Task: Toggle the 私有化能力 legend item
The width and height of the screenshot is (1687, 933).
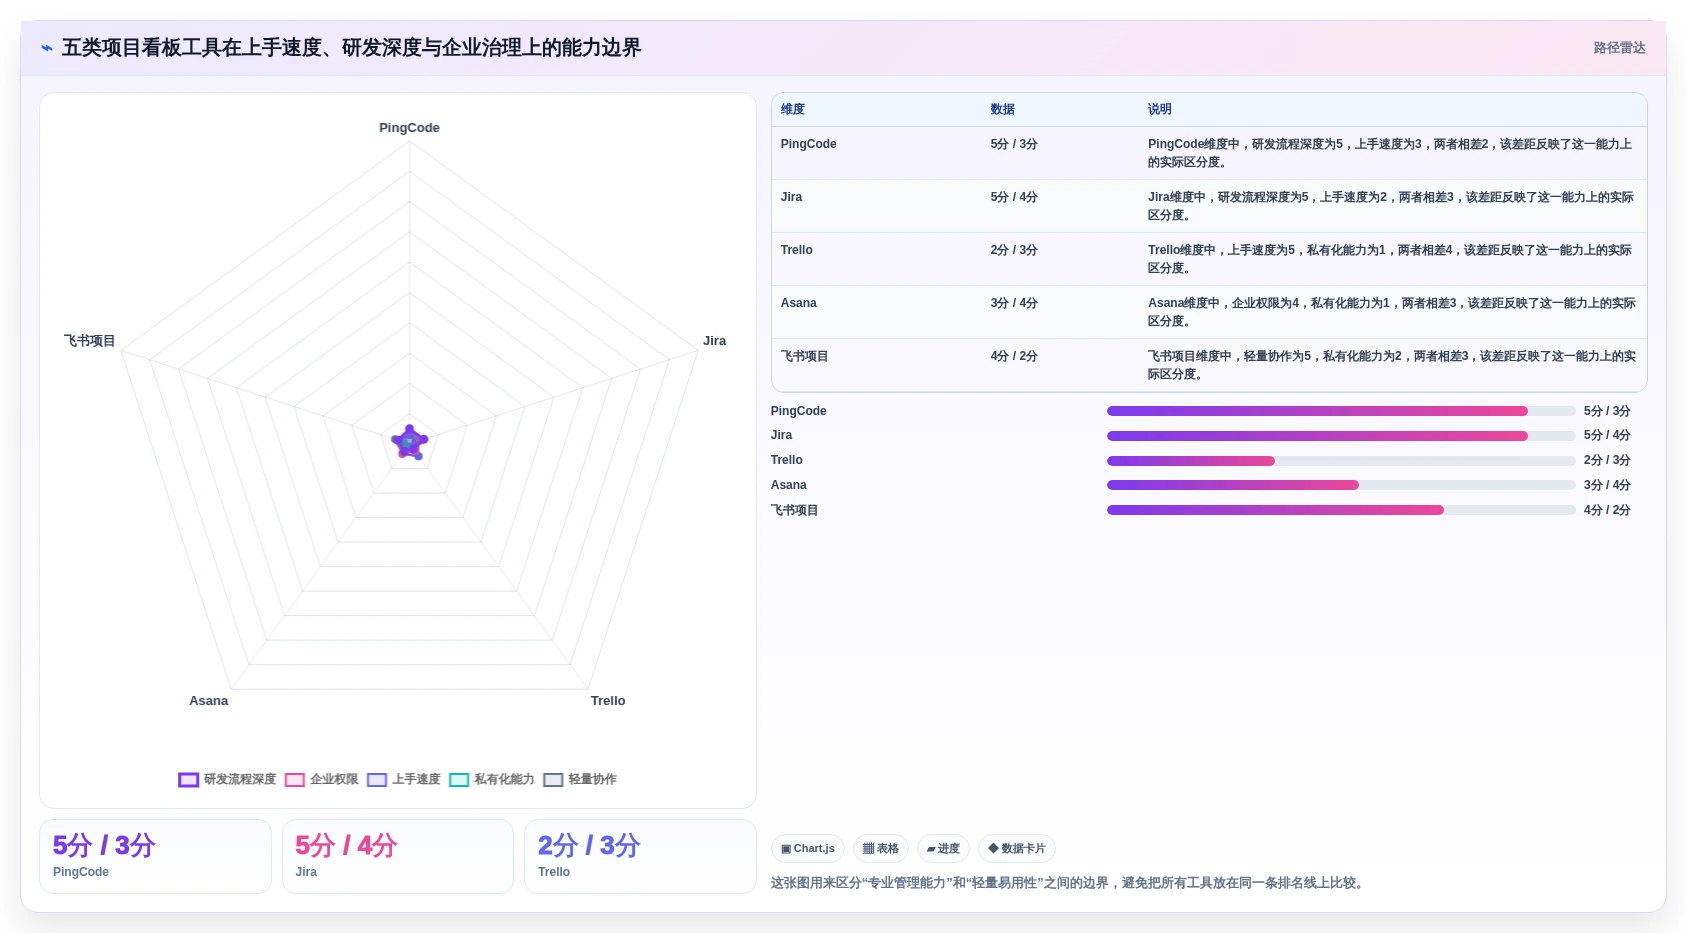Action: (x=492, y=780)
